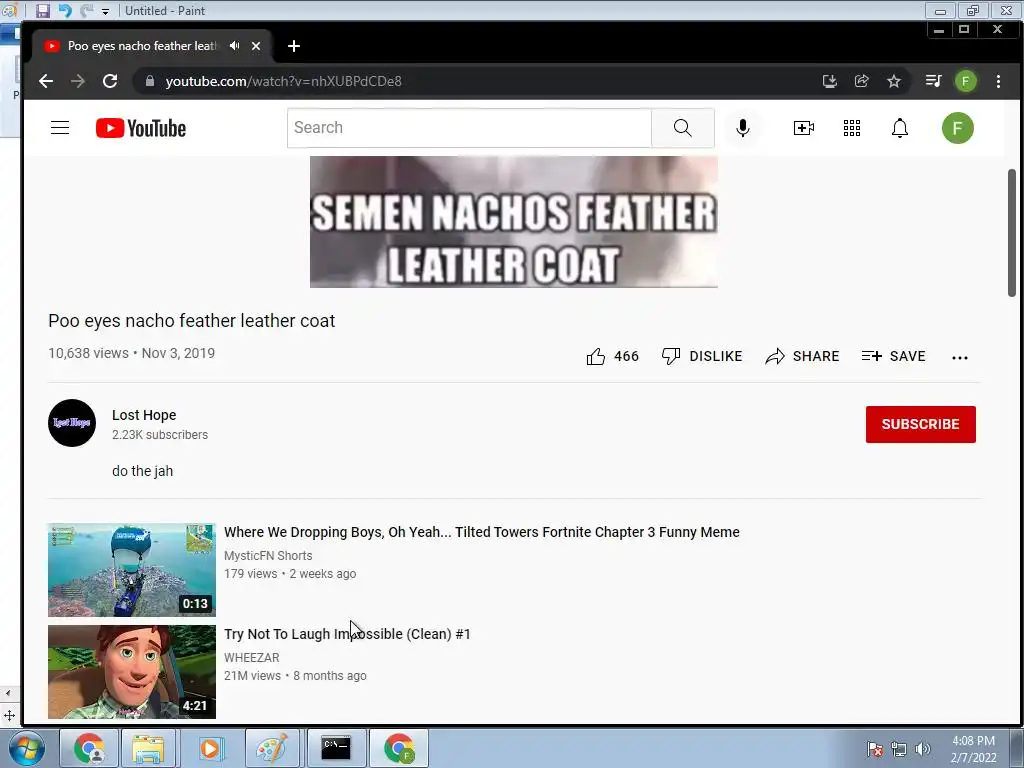Click the DISLIKE button

click(x=702, y=357)
